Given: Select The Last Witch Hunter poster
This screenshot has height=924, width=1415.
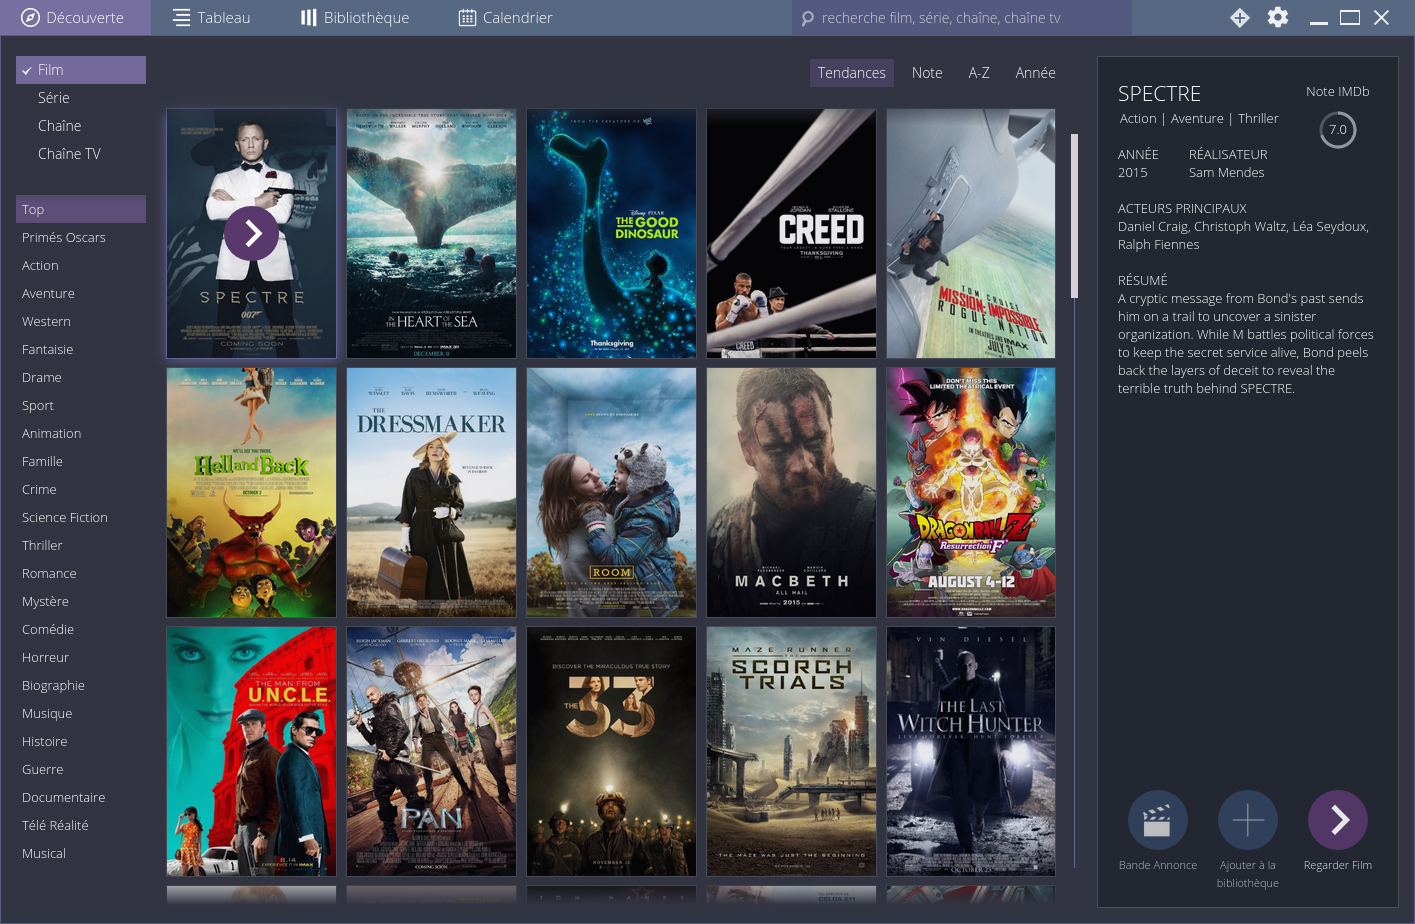Looking at the screenshot, I should click(x=971, y=751).
